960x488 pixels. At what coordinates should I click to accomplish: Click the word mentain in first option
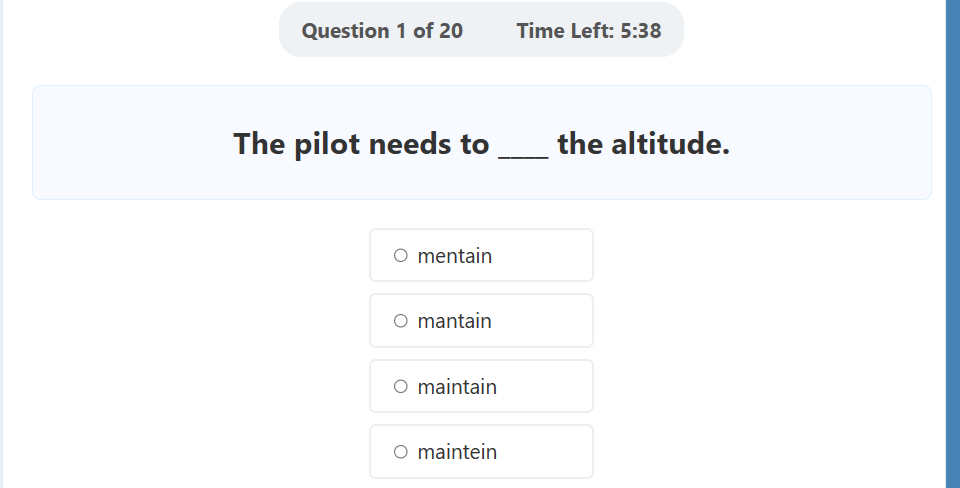click(x=455, y=256)
